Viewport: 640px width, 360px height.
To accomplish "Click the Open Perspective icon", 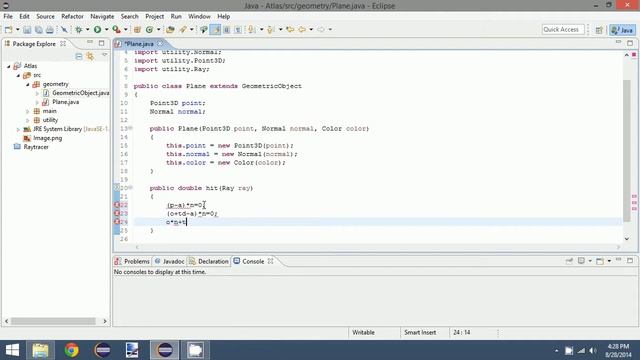I will (x=599, y=30).
